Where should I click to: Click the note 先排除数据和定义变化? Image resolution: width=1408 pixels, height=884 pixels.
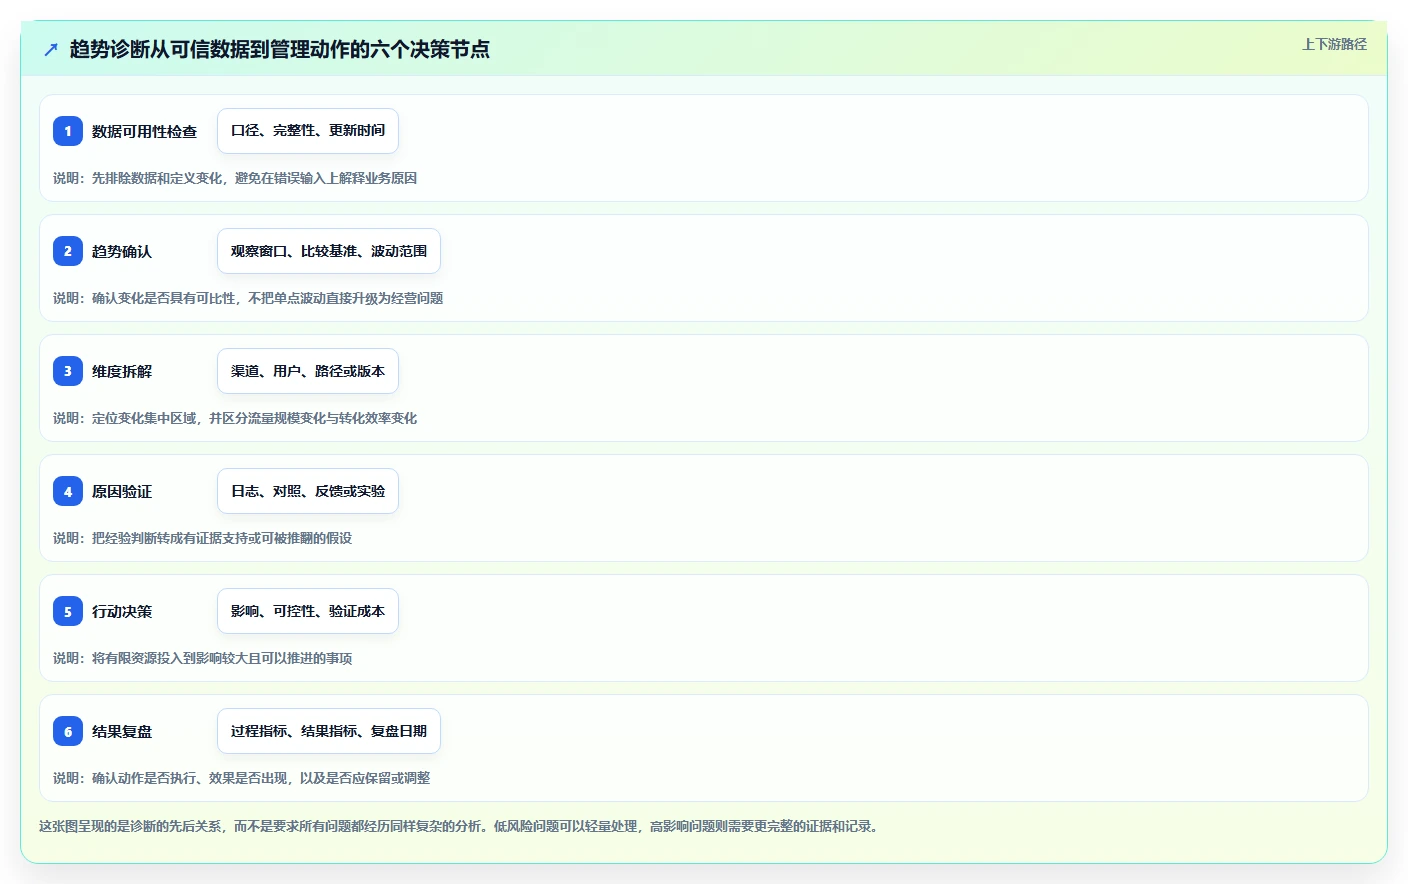[x=235, y=178]
